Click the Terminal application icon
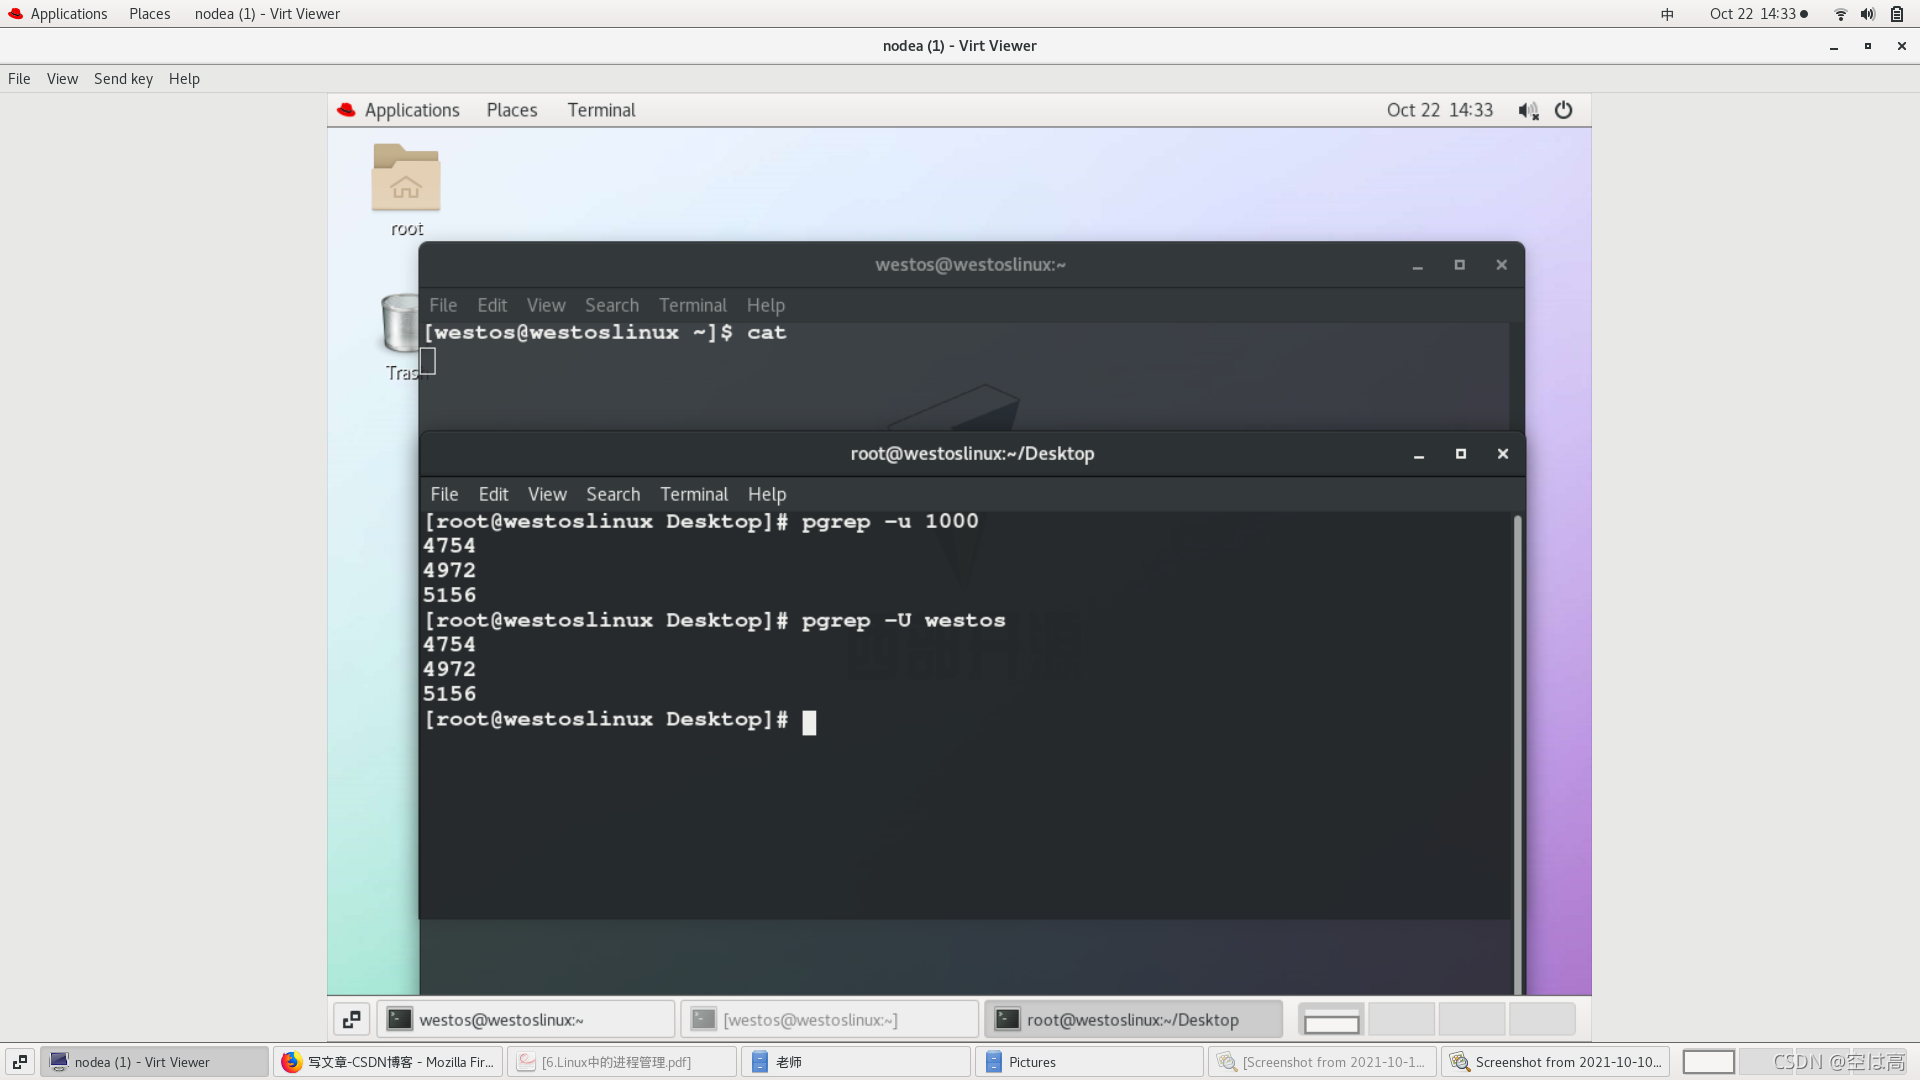Viewport: 1920px width, 1080px height. point(600,109)
